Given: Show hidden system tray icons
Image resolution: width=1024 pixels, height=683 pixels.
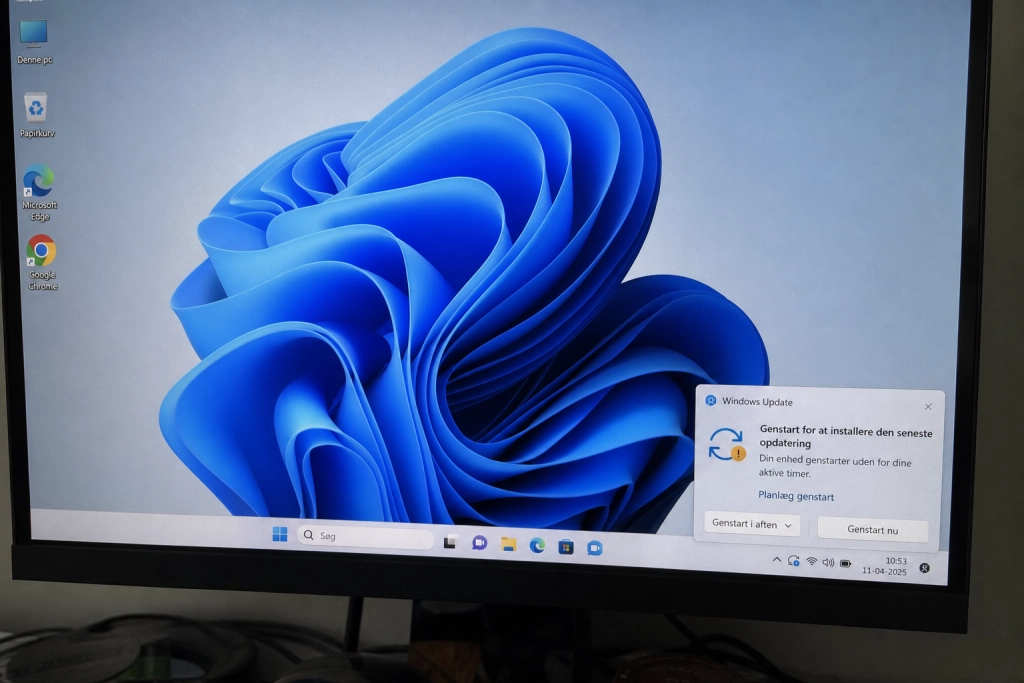Looking at the screenshot, I should pos(776,560).
